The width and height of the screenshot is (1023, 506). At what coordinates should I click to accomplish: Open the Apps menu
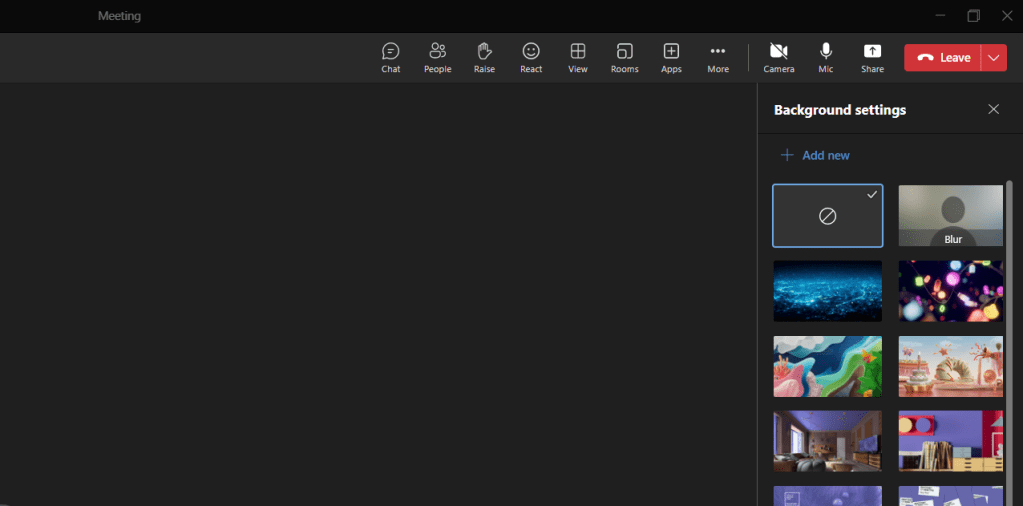point(671,57)
